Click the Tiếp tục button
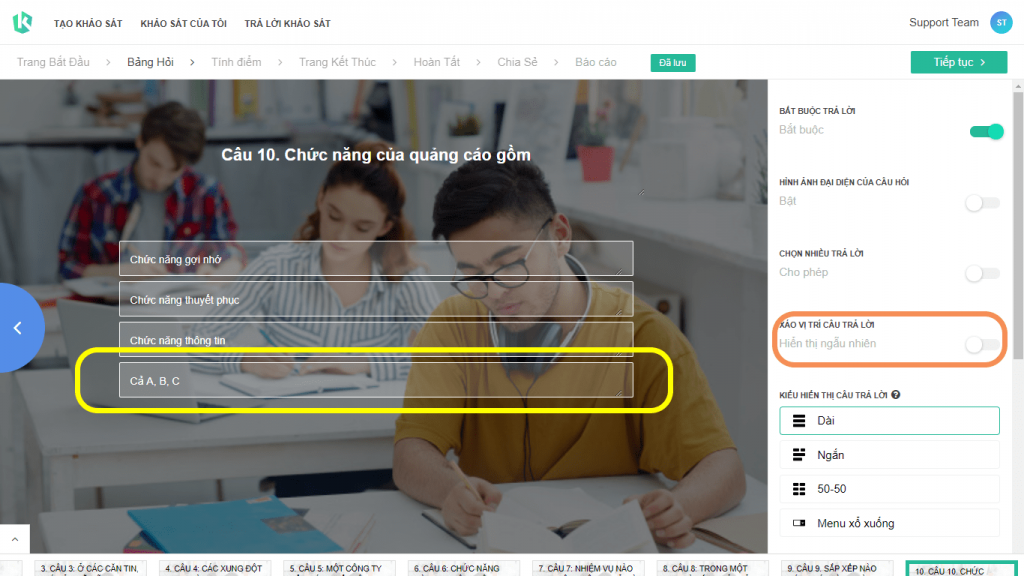1024x576 pixels. pos(959,62)
